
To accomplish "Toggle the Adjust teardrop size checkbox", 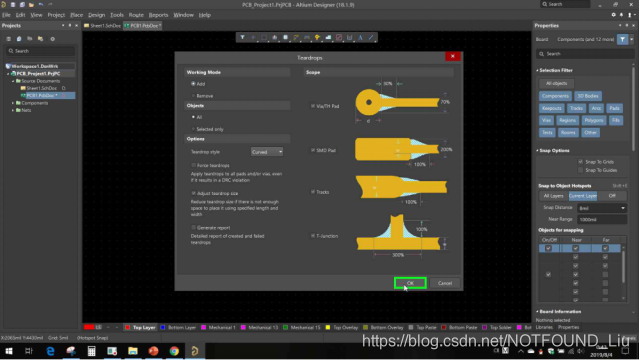I will coord(194,193).
